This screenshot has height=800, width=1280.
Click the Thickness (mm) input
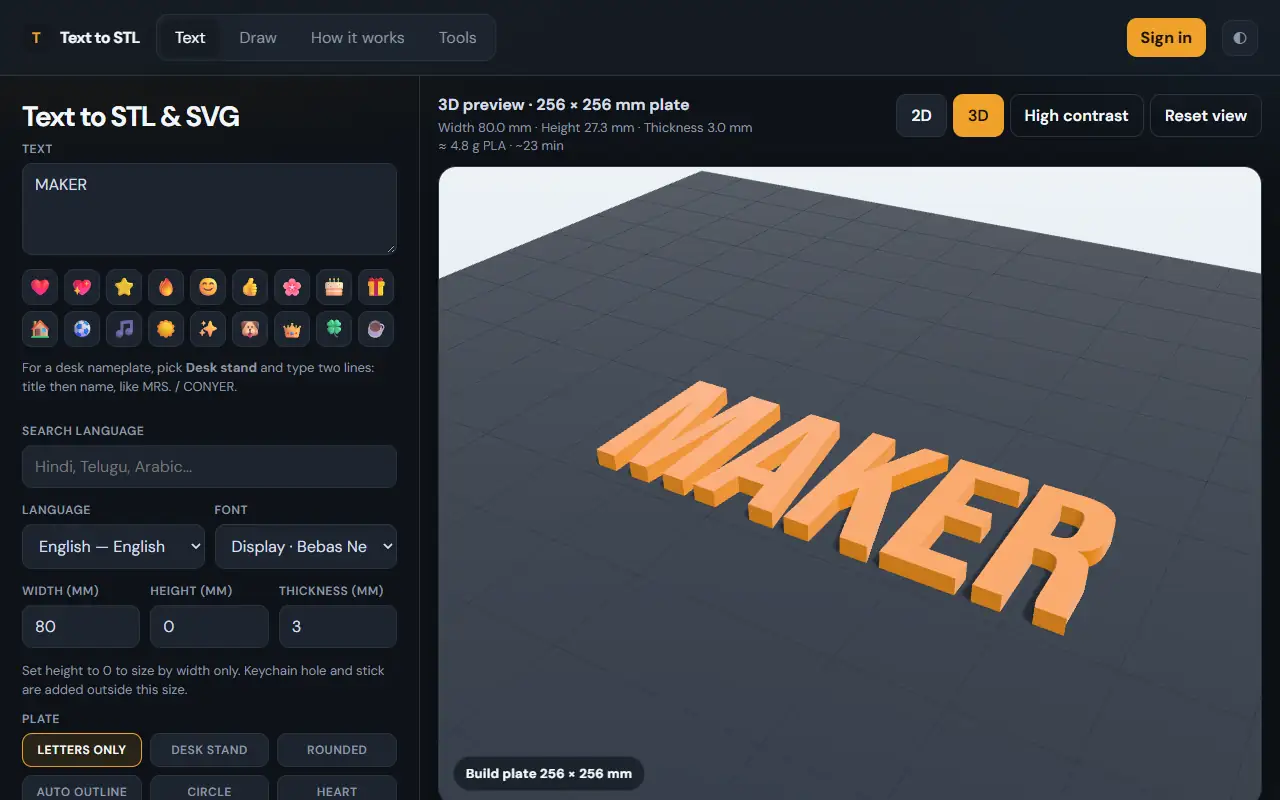338,627
